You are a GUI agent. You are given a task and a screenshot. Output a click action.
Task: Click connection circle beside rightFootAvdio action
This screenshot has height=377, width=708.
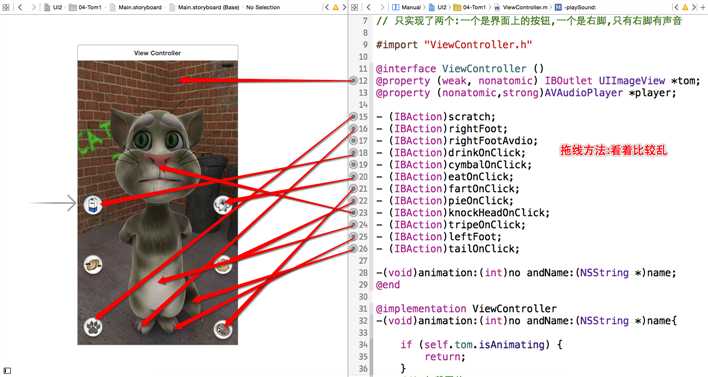coord(354,140)
